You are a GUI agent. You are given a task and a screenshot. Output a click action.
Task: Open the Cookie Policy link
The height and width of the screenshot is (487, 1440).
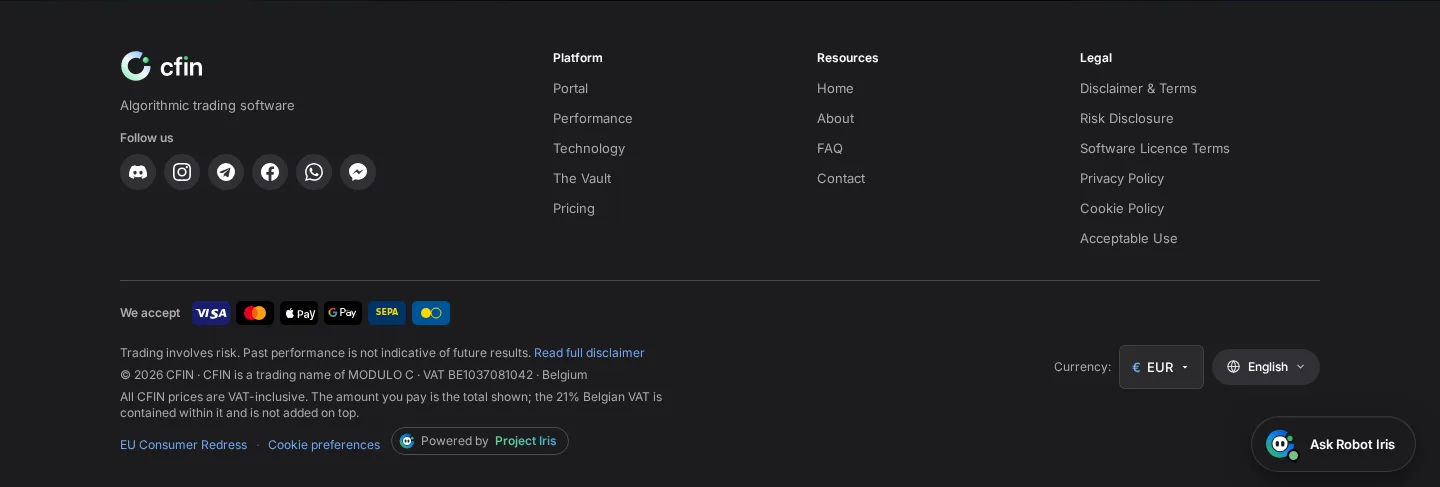click(1122, 208)
